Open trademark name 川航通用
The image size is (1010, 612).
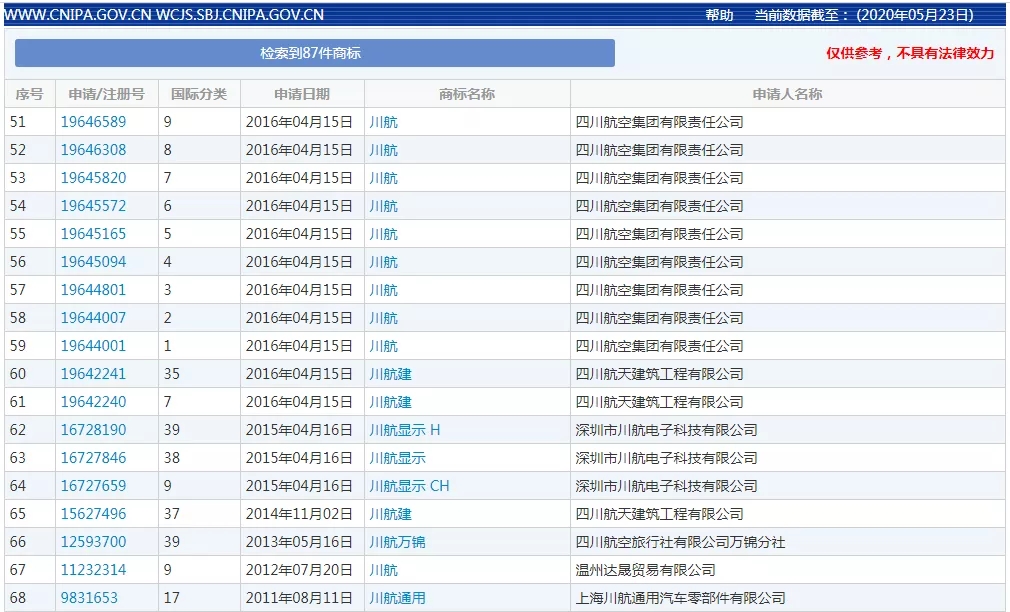(397, 598)
